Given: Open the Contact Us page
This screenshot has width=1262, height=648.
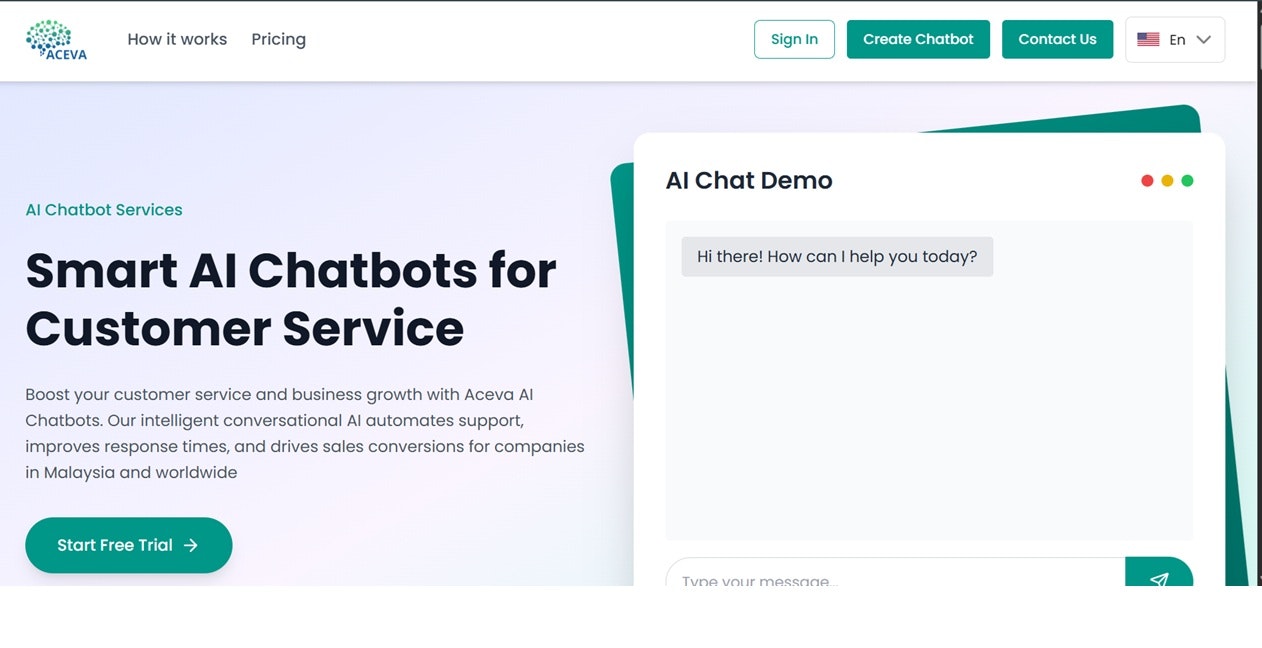Looking at the screenshot, I should [x=1057, y=39].
